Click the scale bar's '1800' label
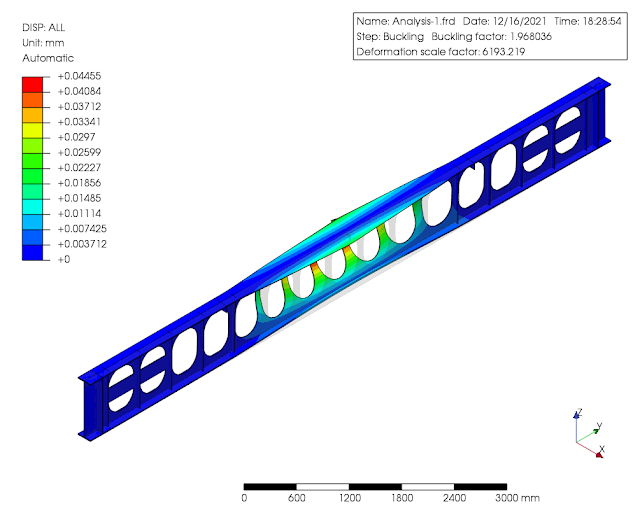Image resolution: width=640 pixels, height=506 pixels. point(402,498)
